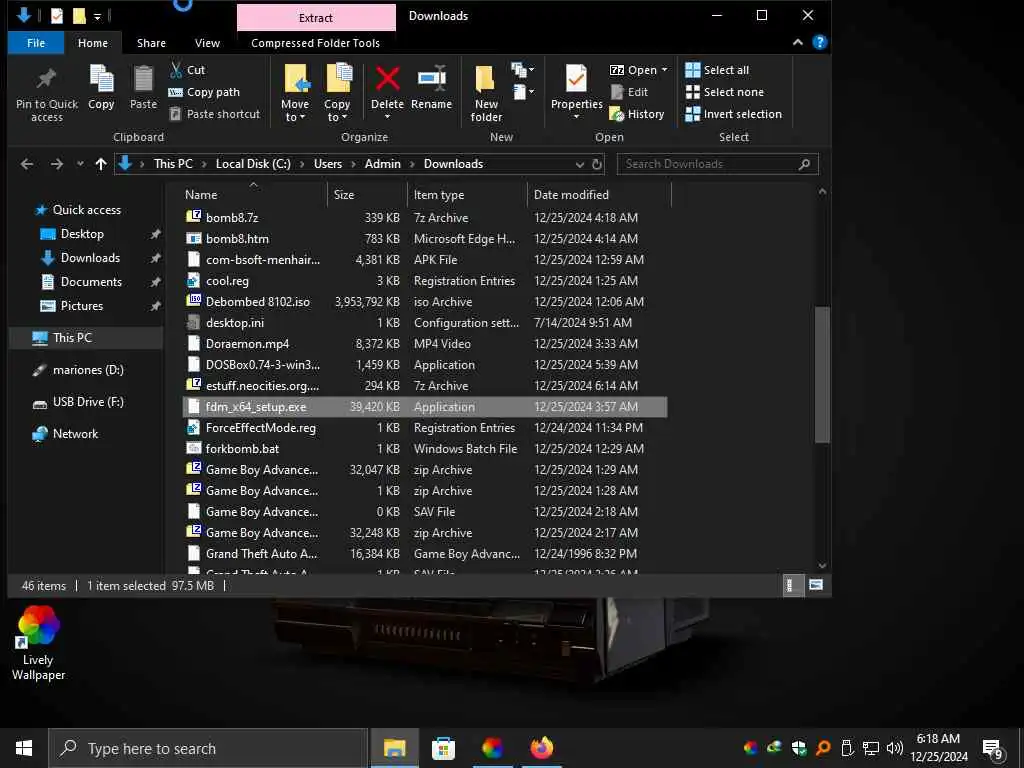Select the forkbomb.bat file
Screen dimensions: 1024x768
424,449
